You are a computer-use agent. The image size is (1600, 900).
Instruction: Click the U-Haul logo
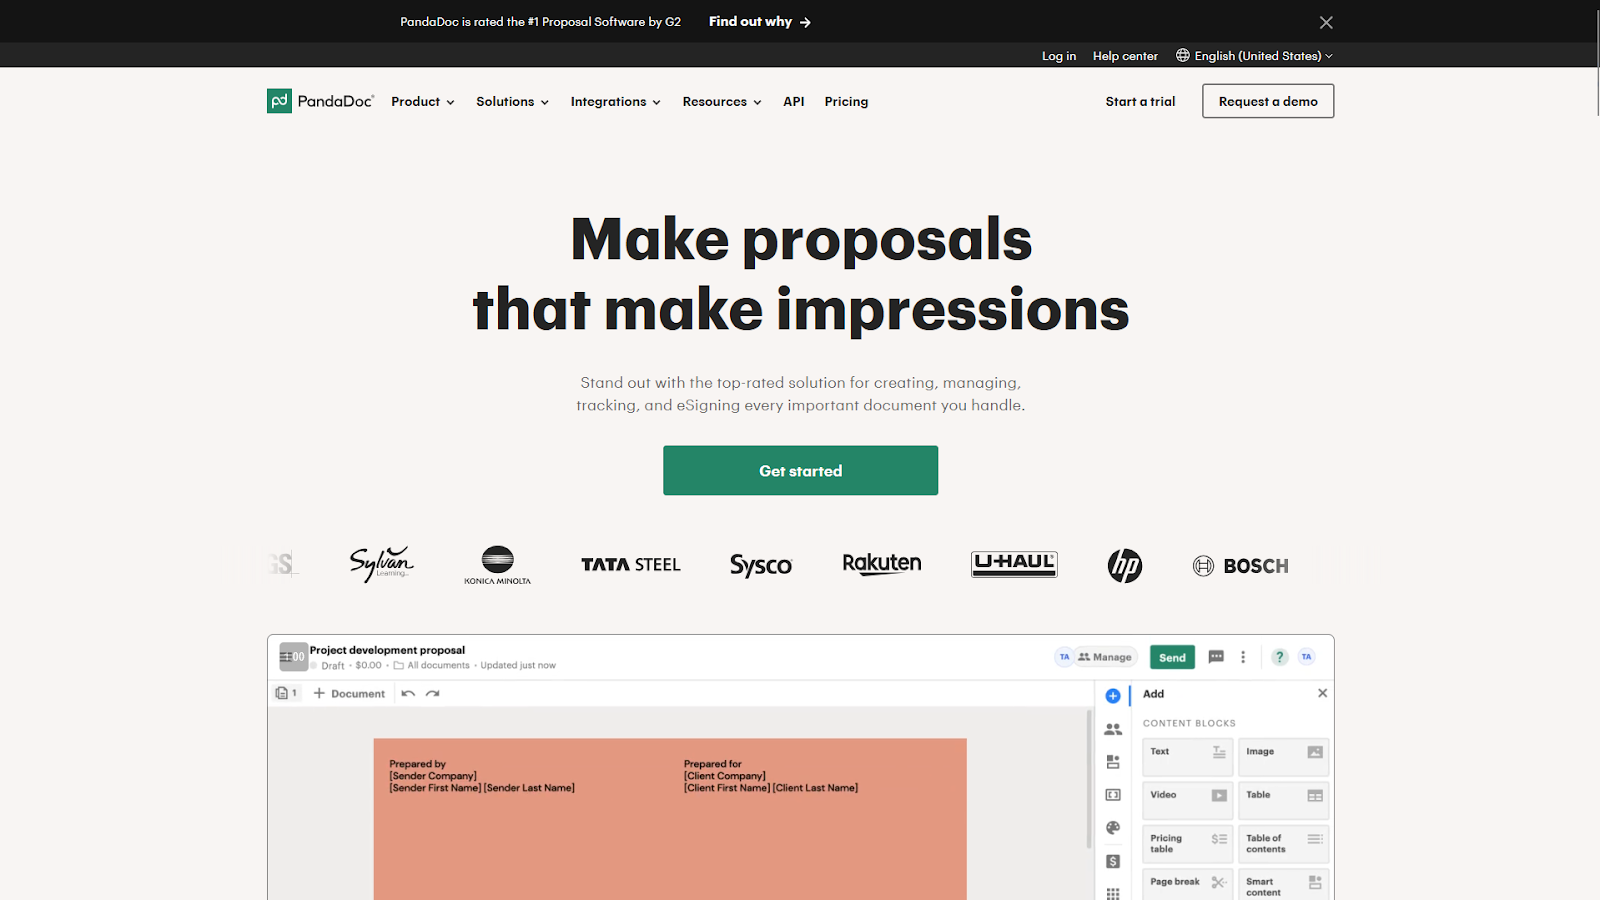[x=1014, y=564]
